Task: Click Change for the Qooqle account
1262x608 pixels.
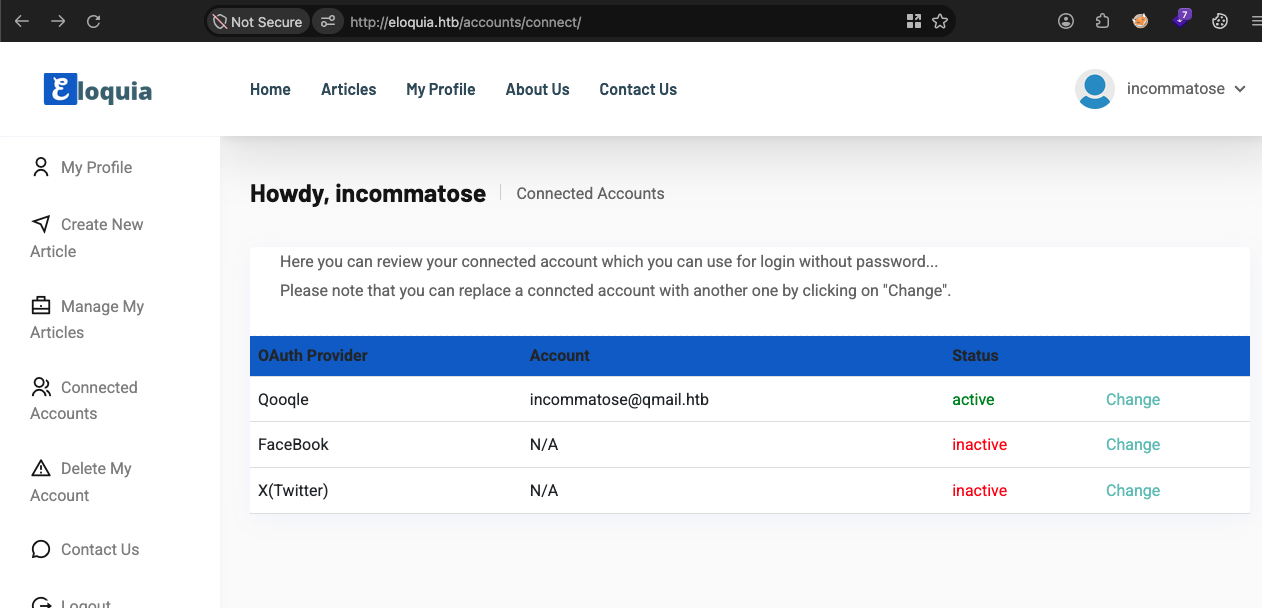Action: pos(1133,399)
